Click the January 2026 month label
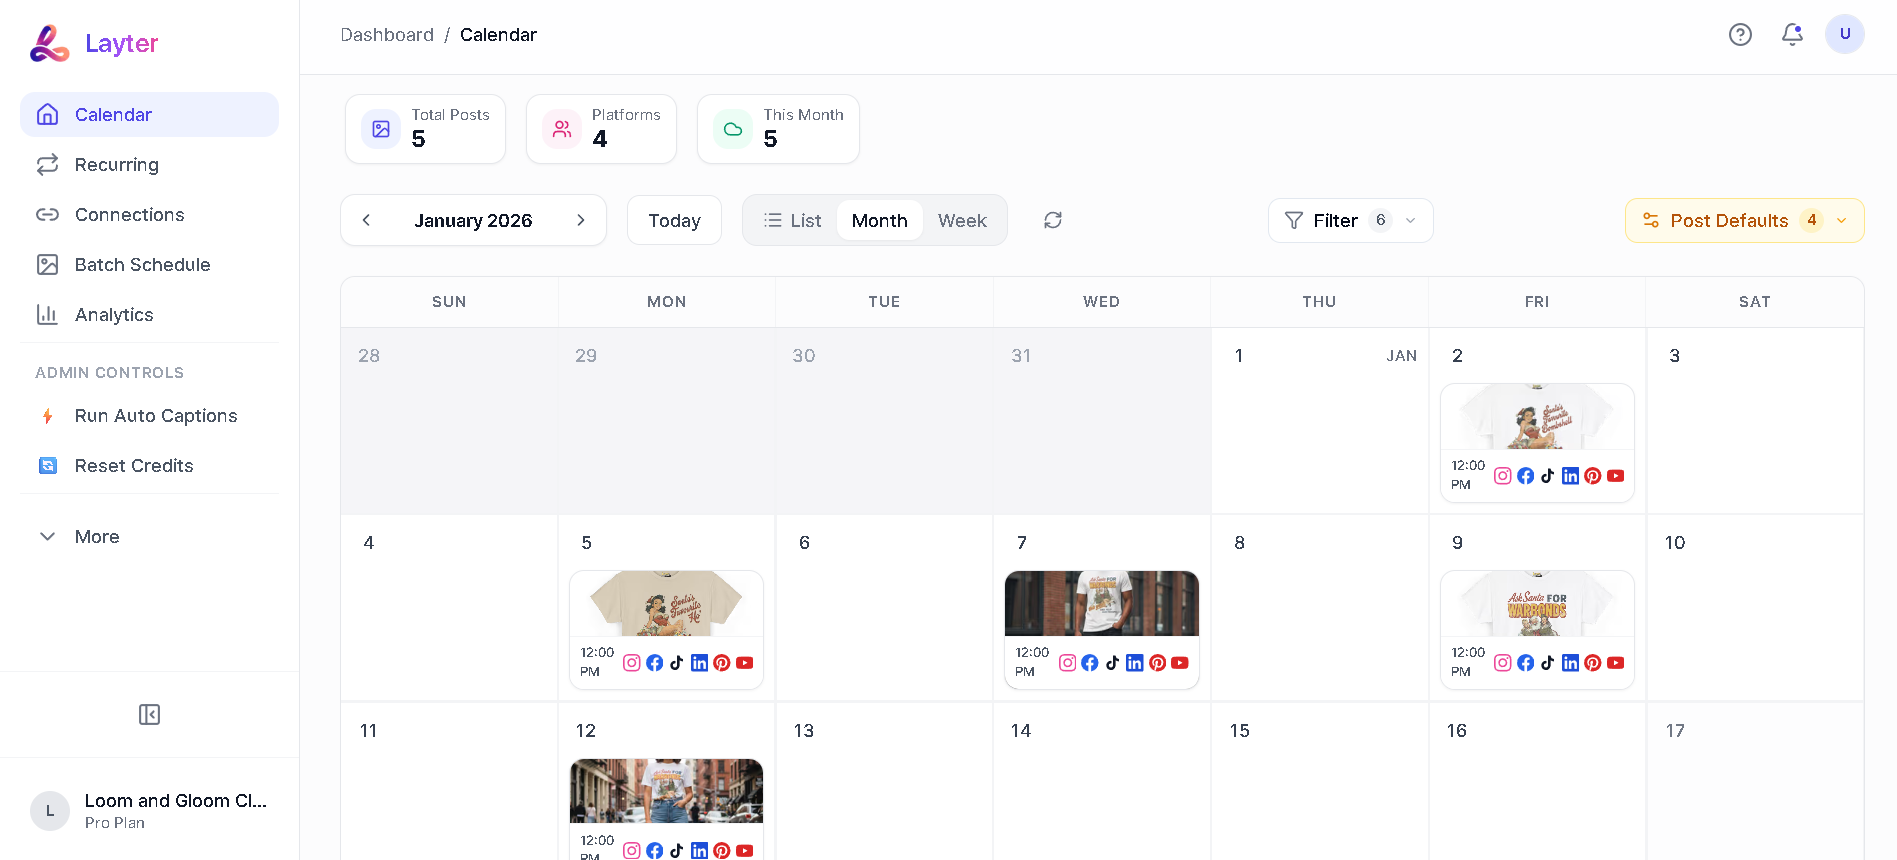 pyautogui.click(x=473, y=220)
